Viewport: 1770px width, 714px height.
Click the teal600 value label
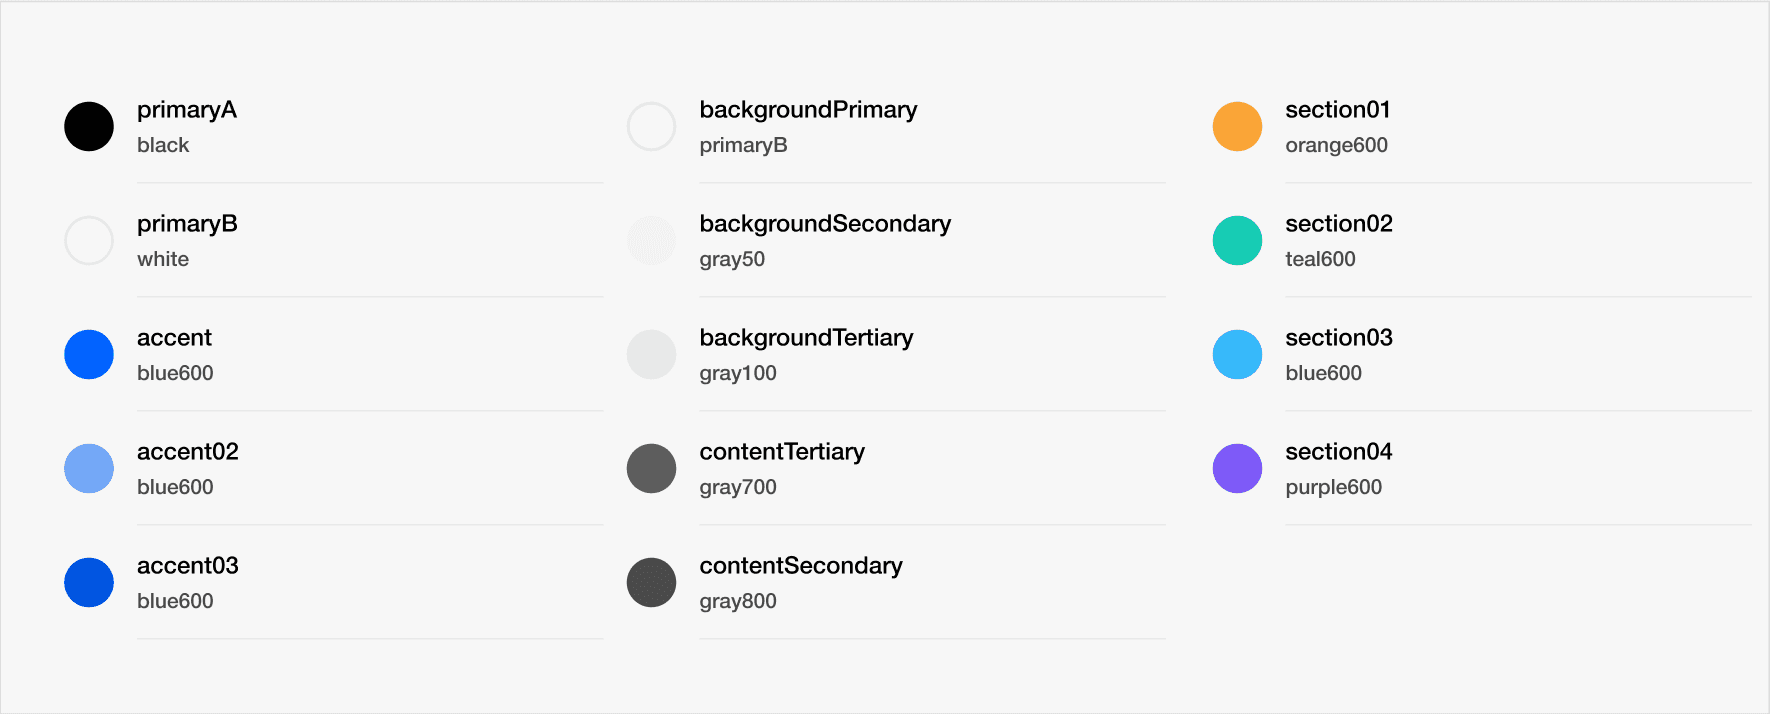[1320, 260]
